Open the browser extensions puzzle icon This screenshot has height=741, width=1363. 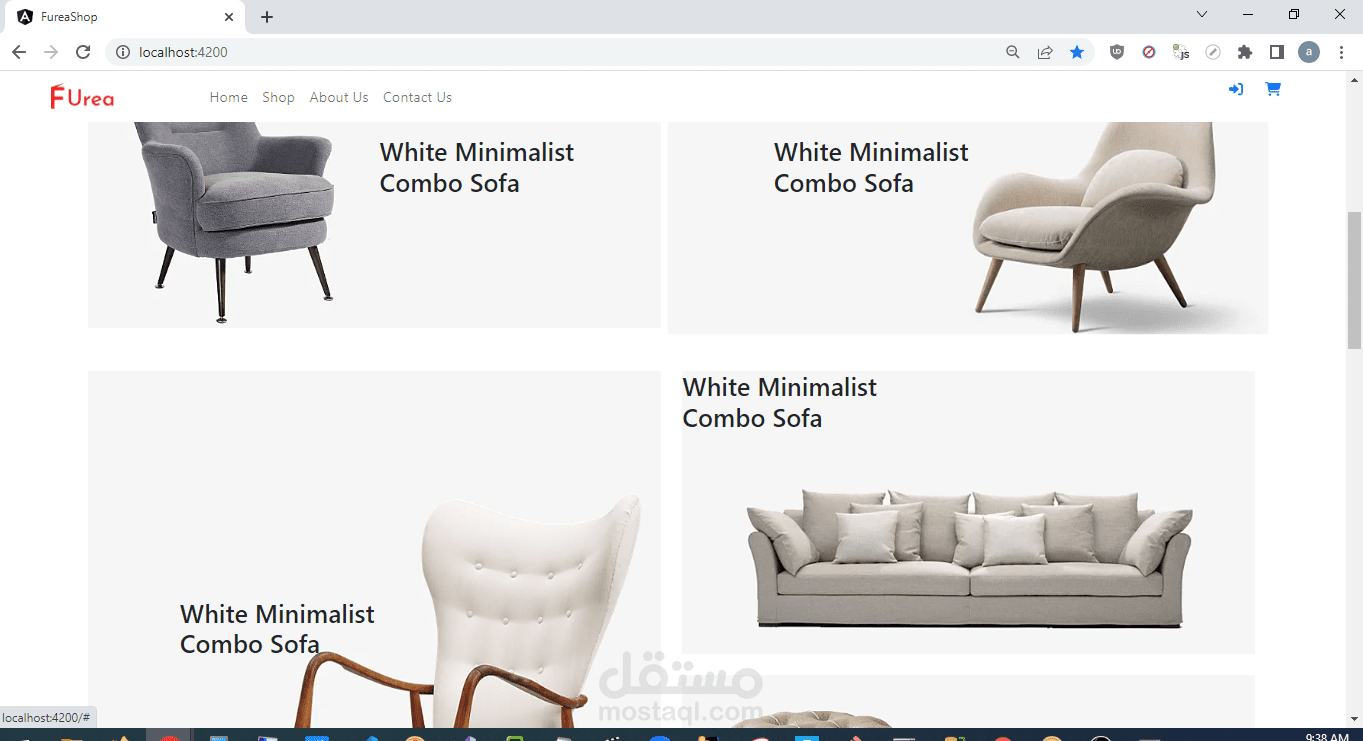click(1245, 52)
